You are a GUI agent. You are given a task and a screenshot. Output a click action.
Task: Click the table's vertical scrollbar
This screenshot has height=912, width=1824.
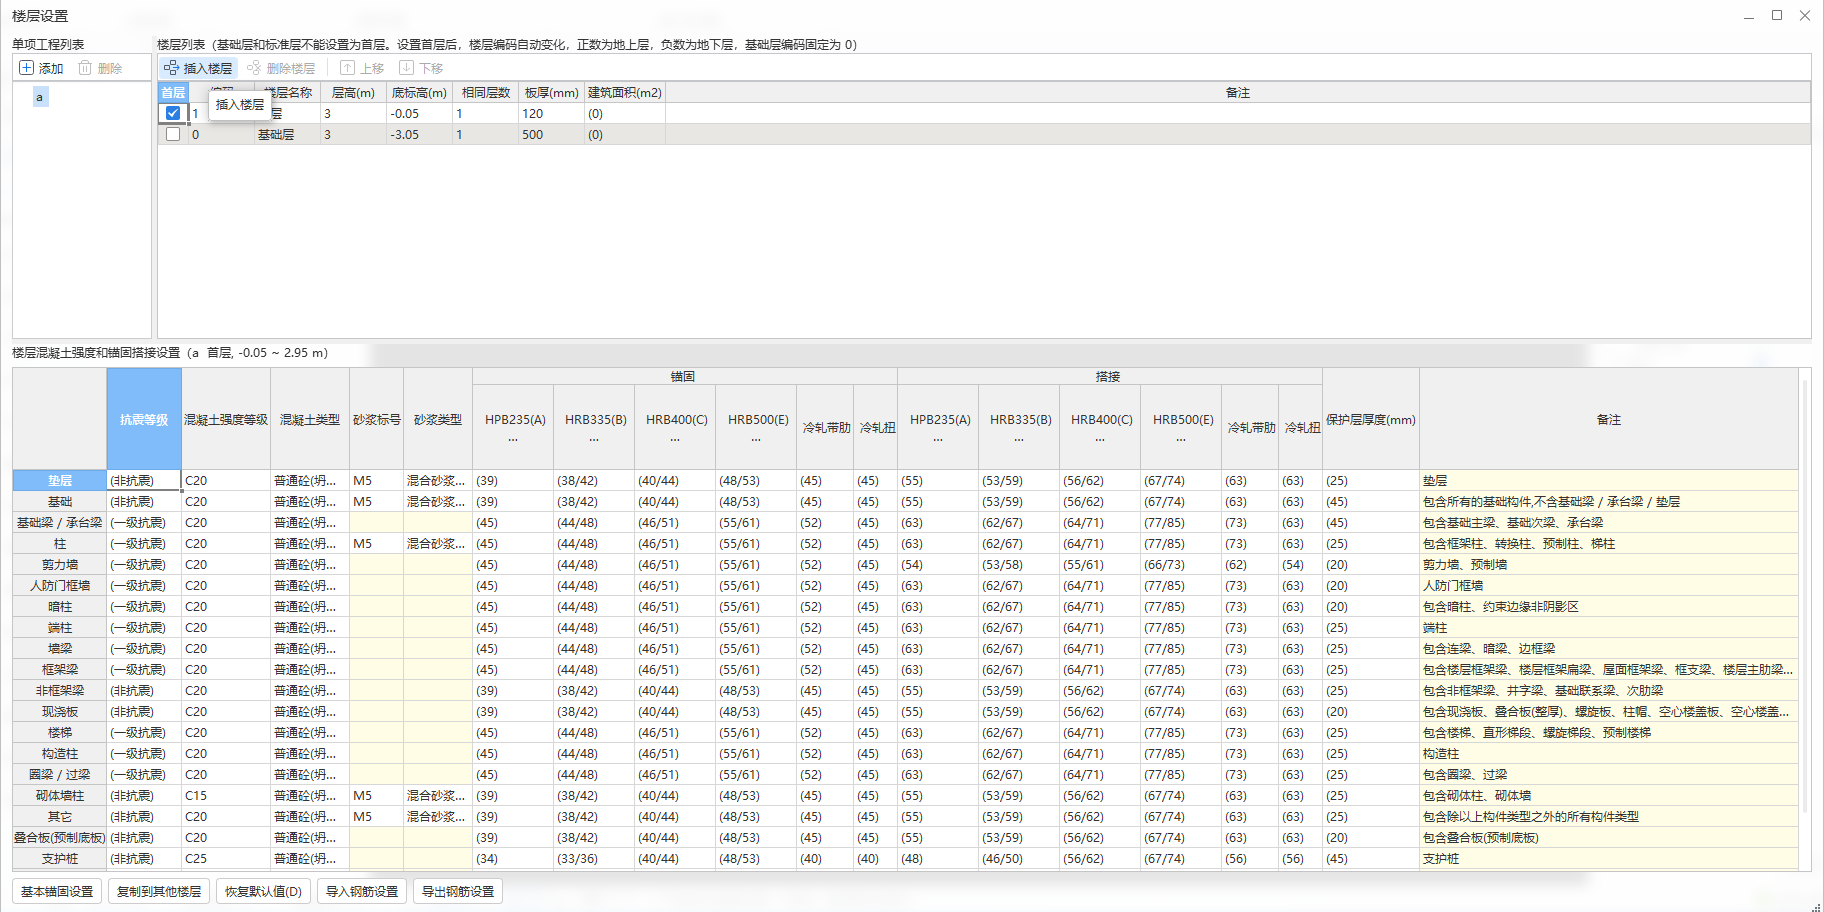point(1805,595)
